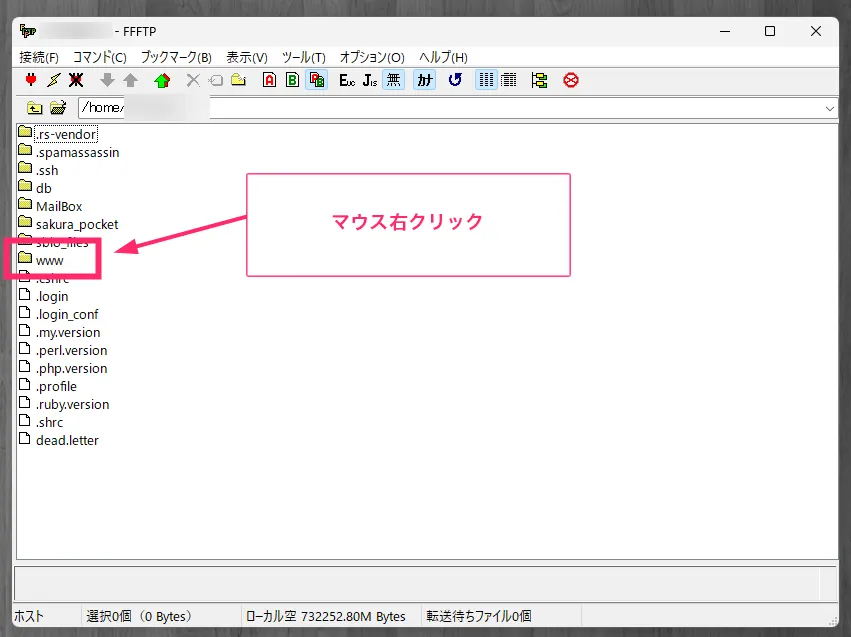
Task: Click the disconnect icon in toolbar
Action: 75,80
